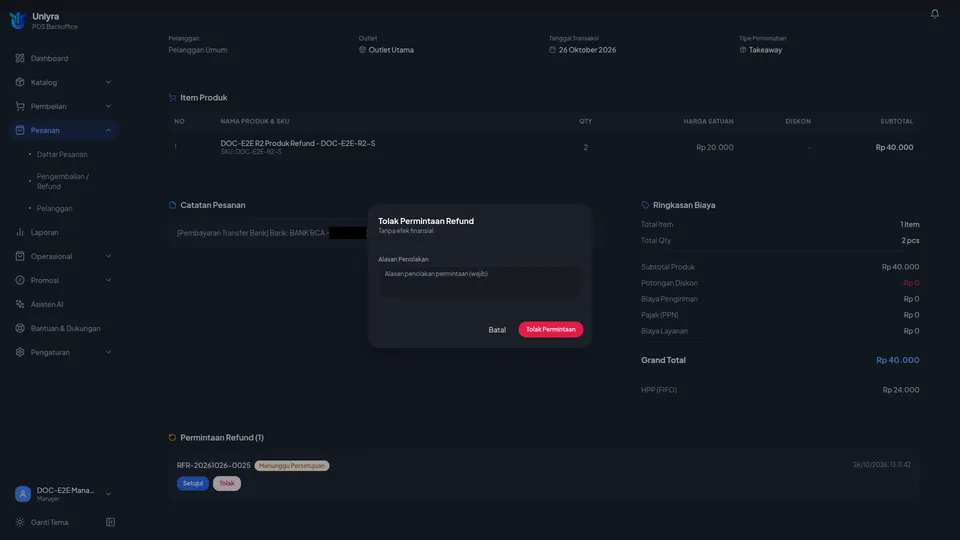Click the Permintaan Refund circular arrow icon
Screen dimensions: 960x540
tap(172, 437)
